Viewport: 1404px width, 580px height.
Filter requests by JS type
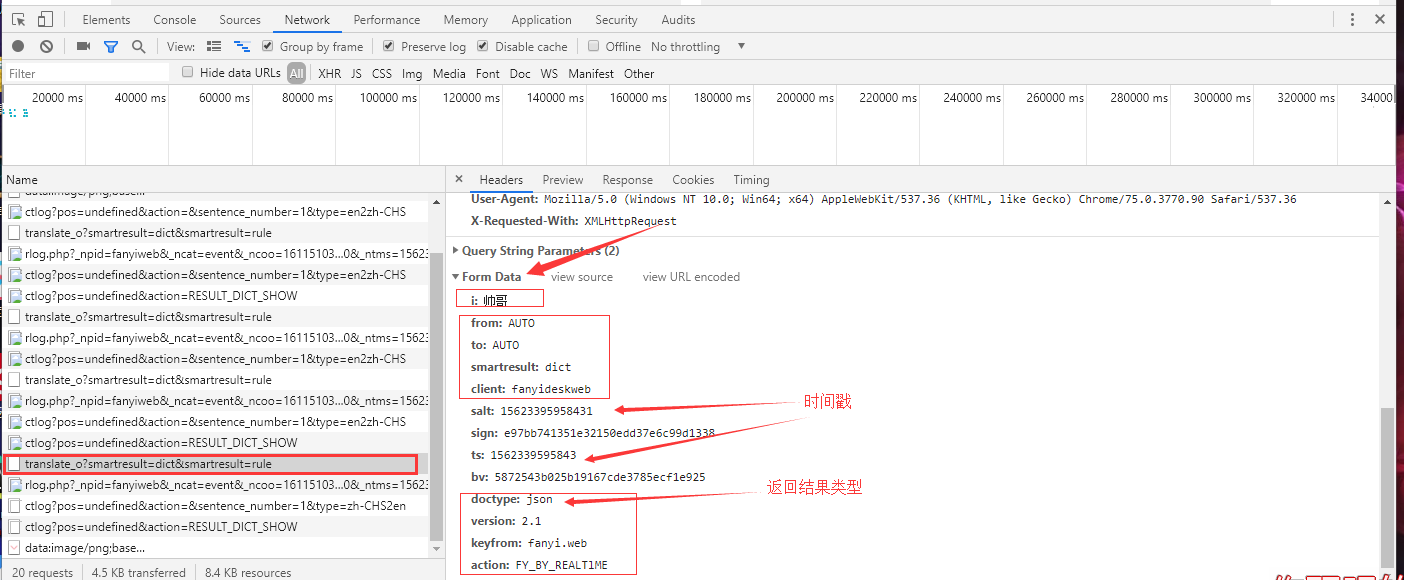click(x=357, y=73)
